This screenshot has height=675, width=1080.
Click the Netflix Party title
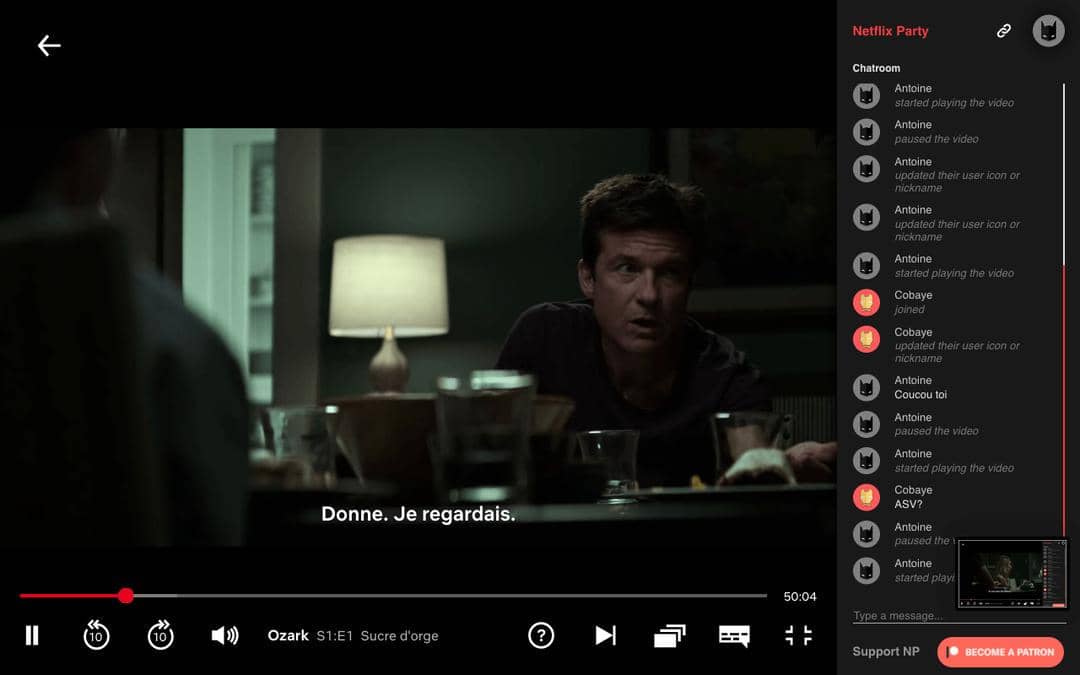click(x=890, y=31)
